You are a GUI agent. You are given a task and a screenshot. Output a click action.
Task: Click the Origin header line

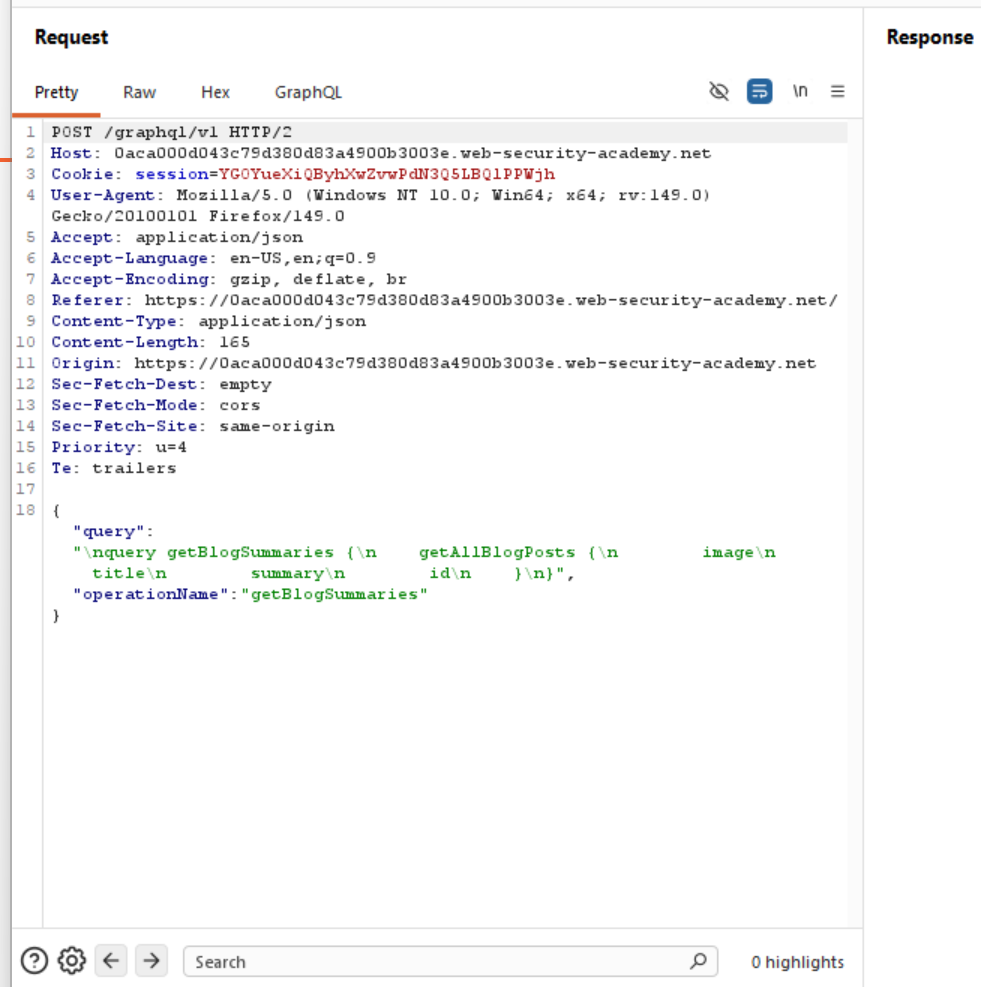tap(433, 363)
